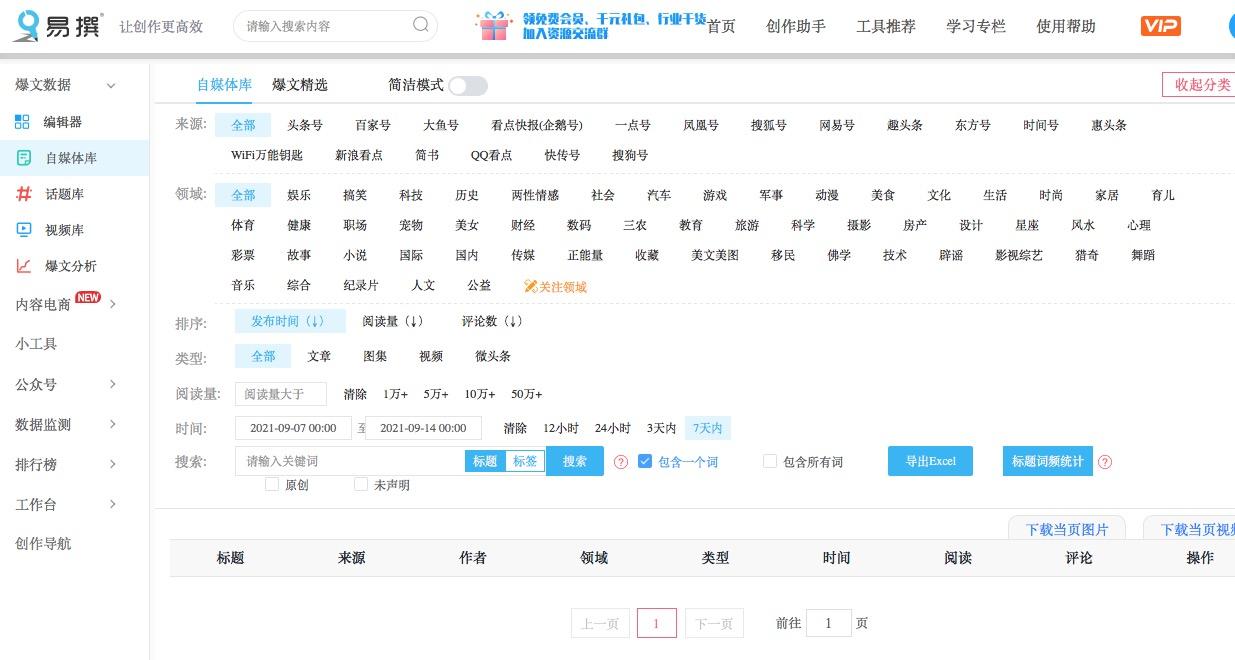Expand the 数据监测 sidebar section
1235x660 pixels.
(x=113, y=424)
